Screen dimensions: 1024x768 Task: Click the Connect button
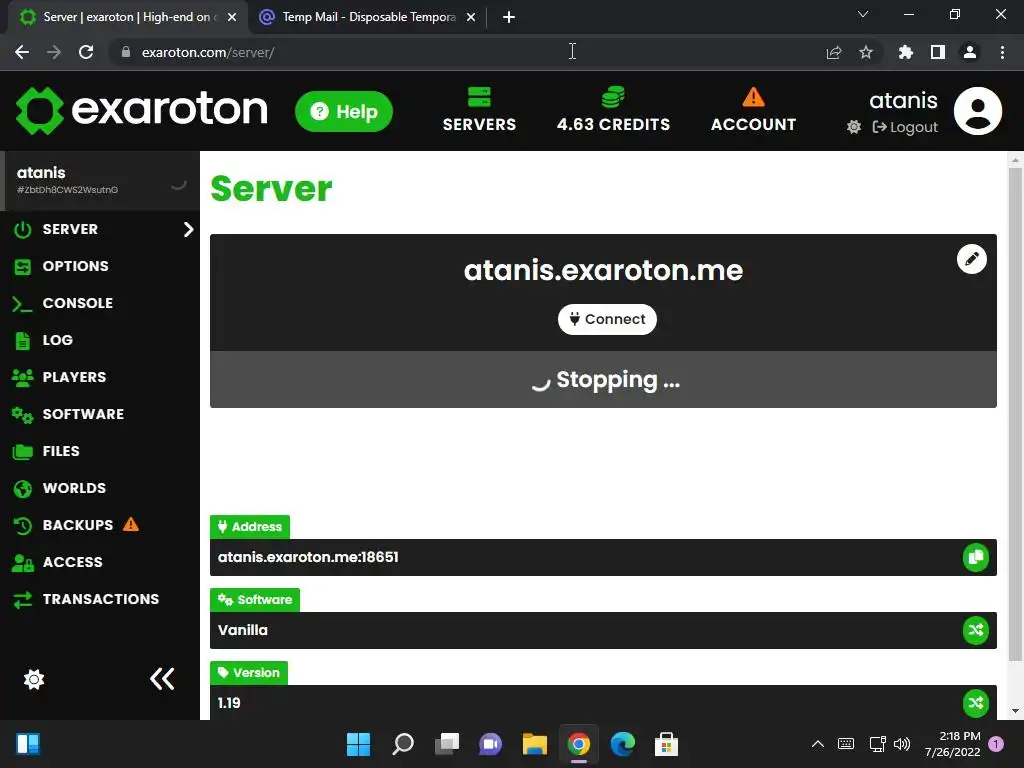(607, 319)
